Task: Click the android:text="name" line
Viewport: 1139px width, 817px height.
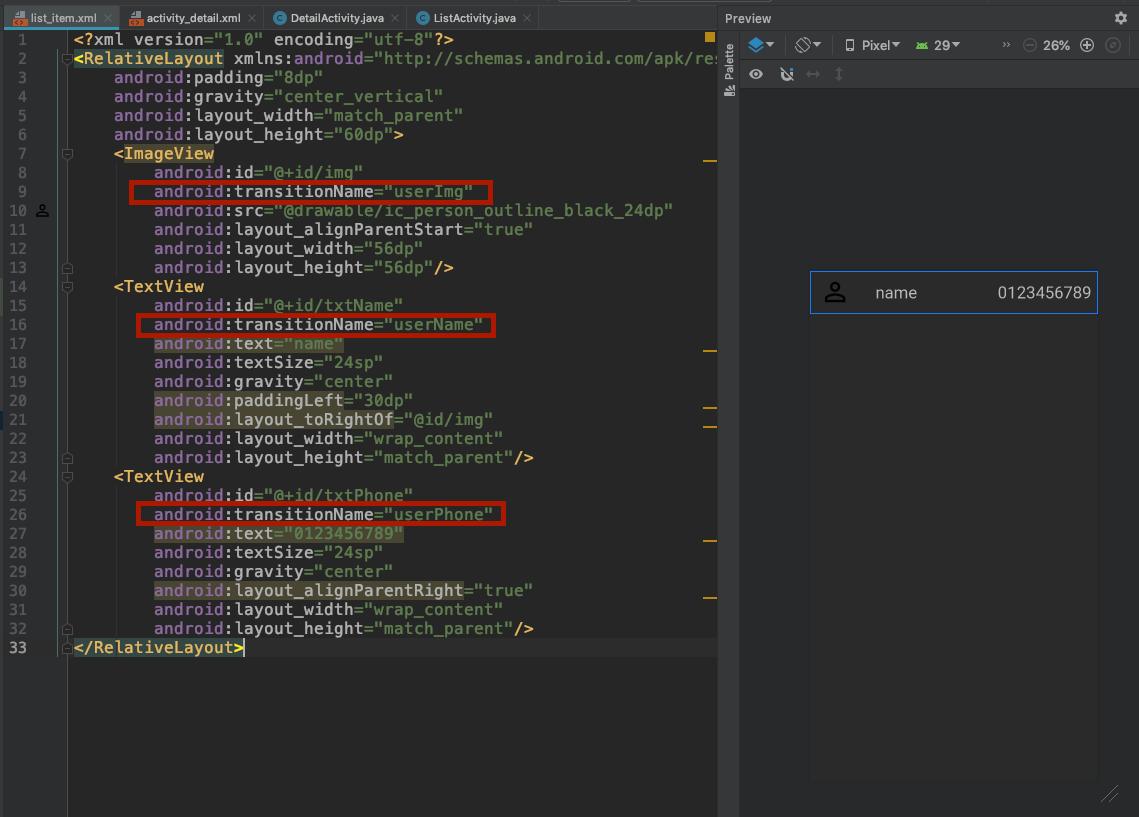Action: 248,344
